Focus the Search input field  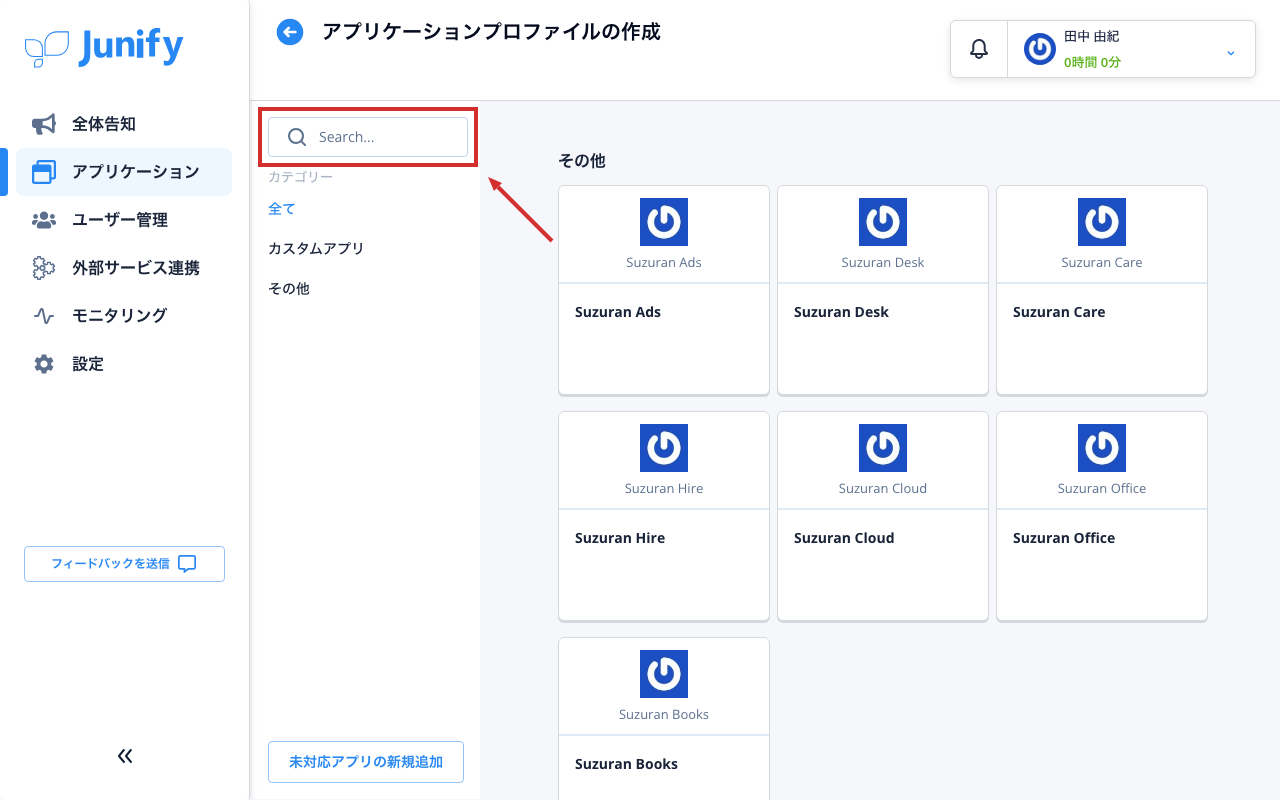point(368,137)
